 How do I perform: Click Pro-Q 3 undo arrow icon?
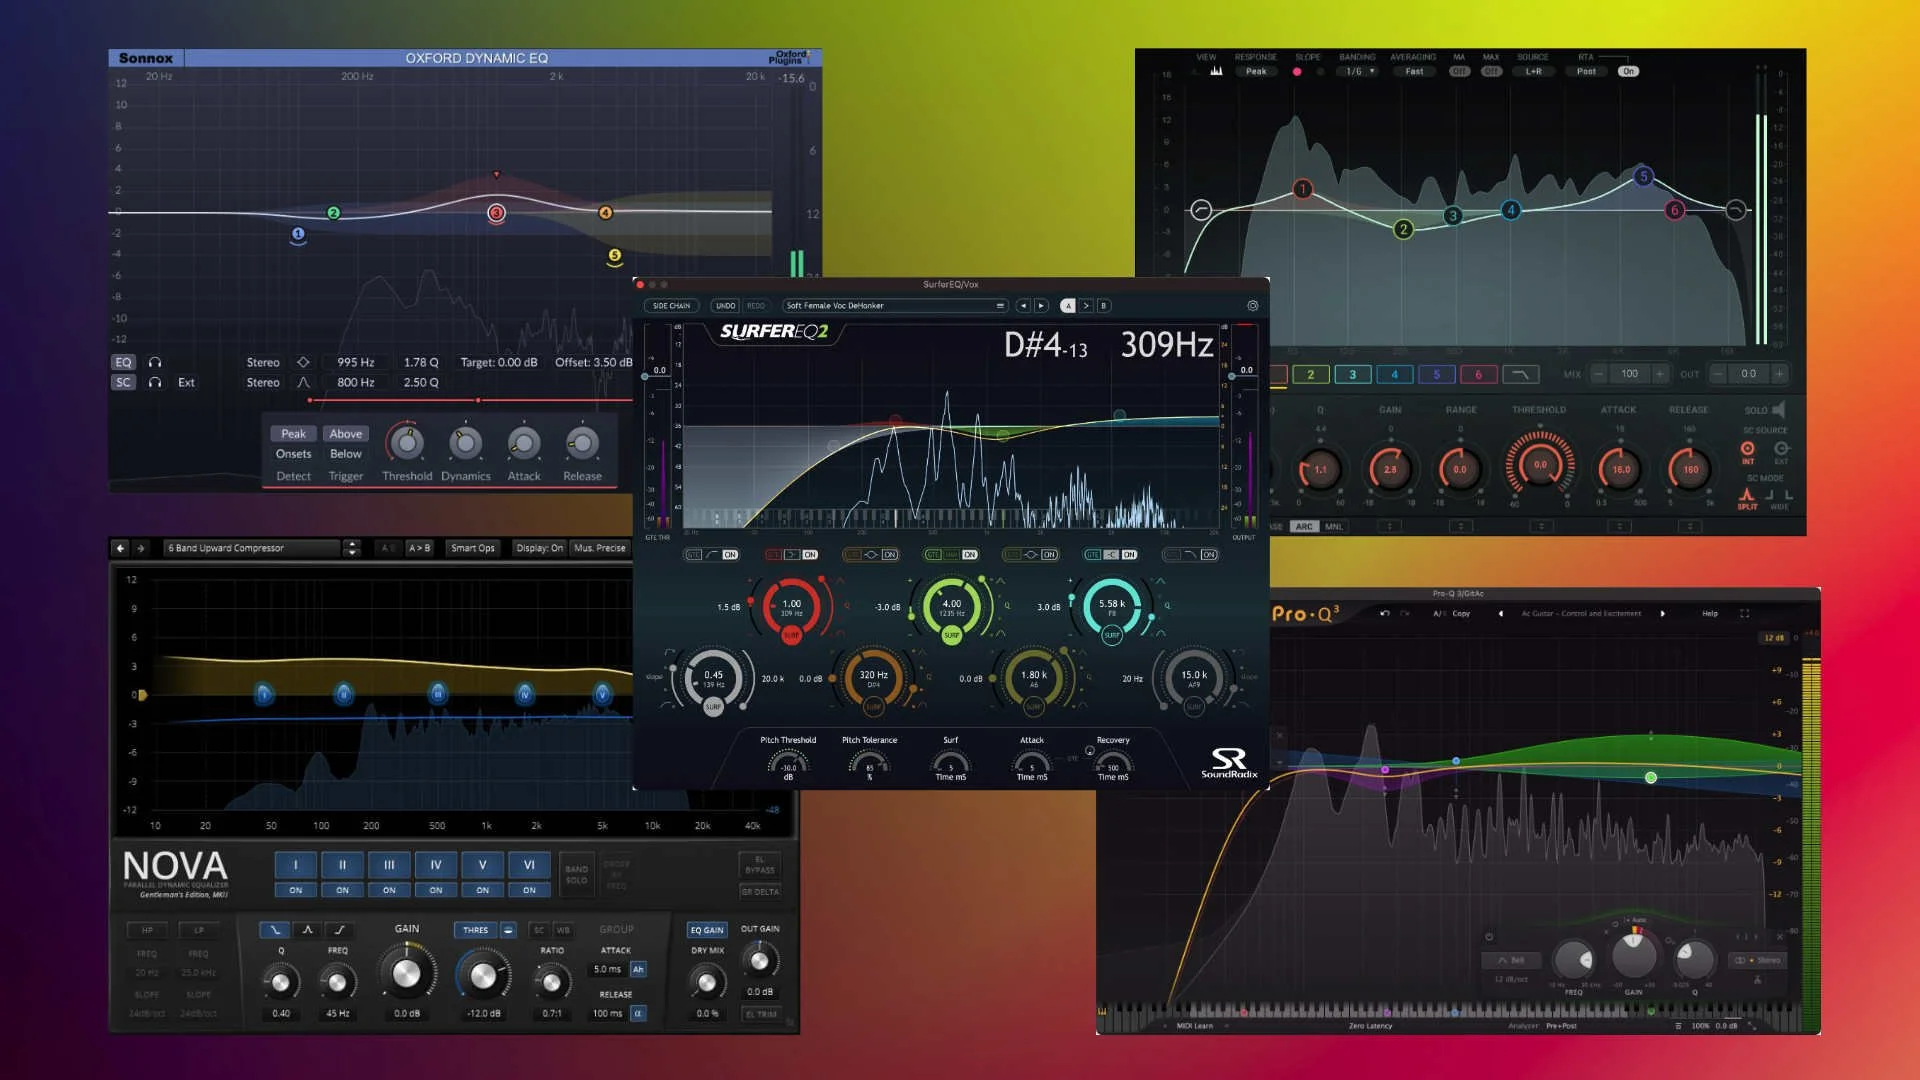click(1385, 613)
